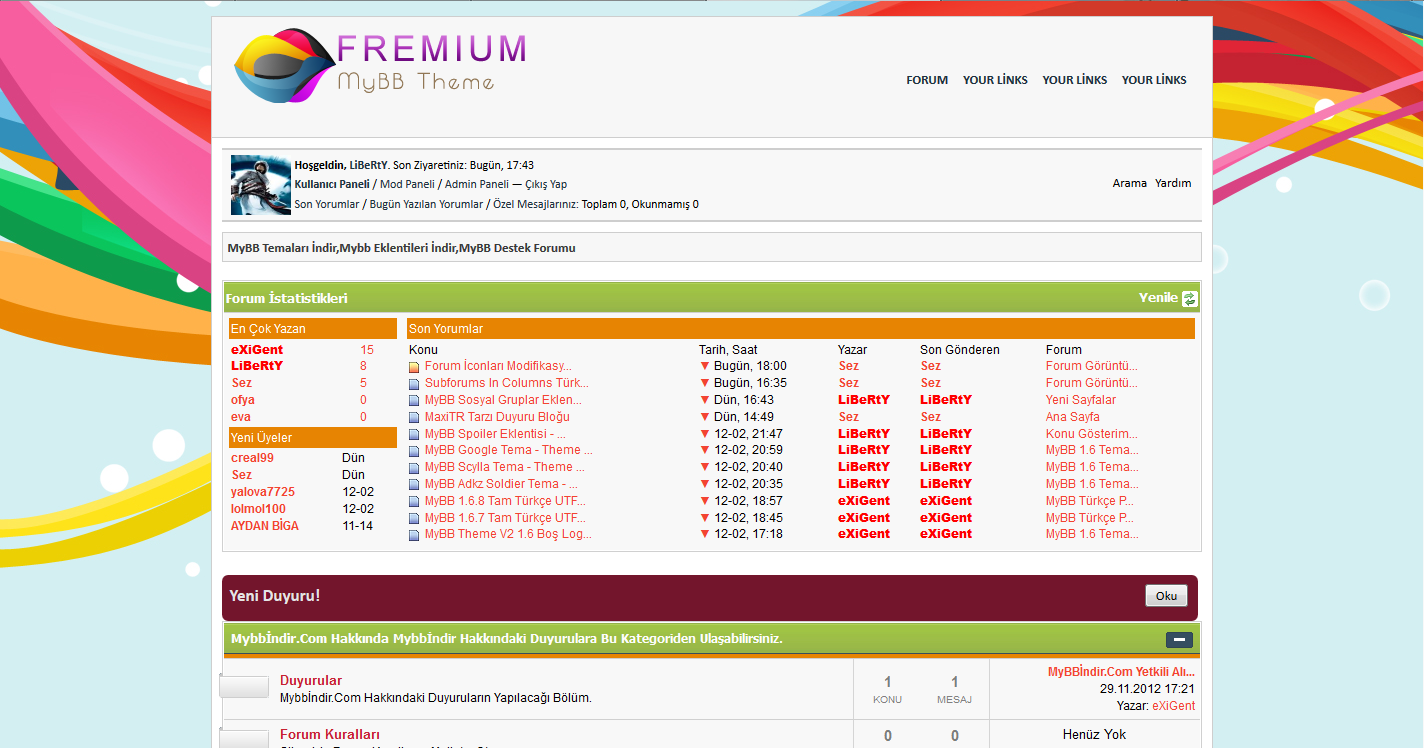Screen dimensions: 1424x748
Task: Click the thread icon beside Forum İconları Modifikasy...
Action: click(x=414, y=367)
